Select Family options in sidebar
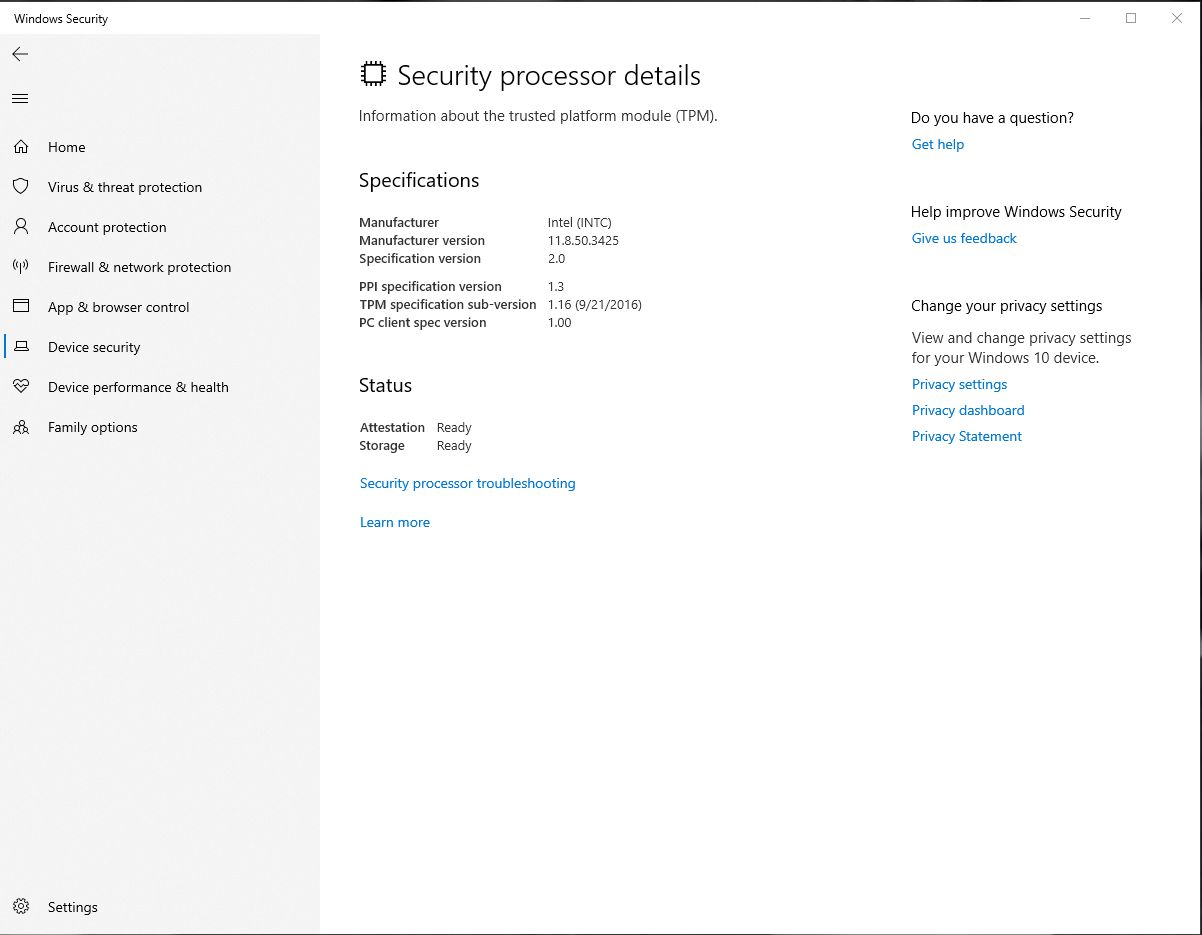The width and height of the screenshot is (1202, 935). tap(92, 427)
